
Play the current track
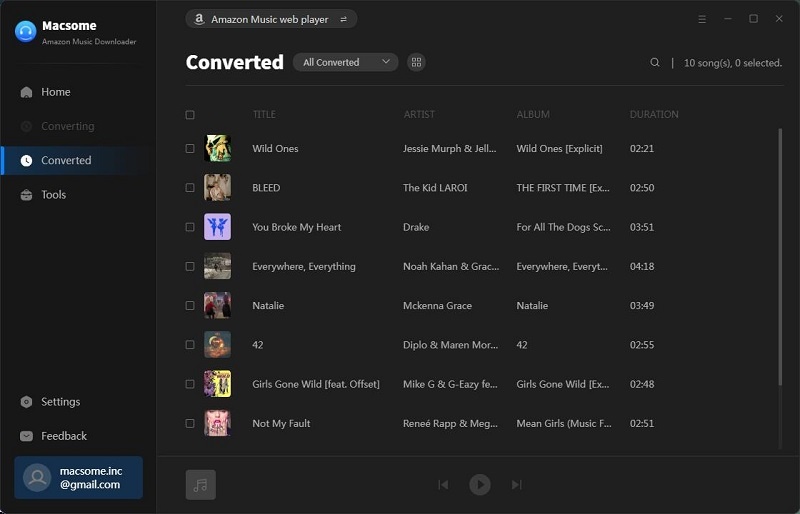click(x=480, y=484)
